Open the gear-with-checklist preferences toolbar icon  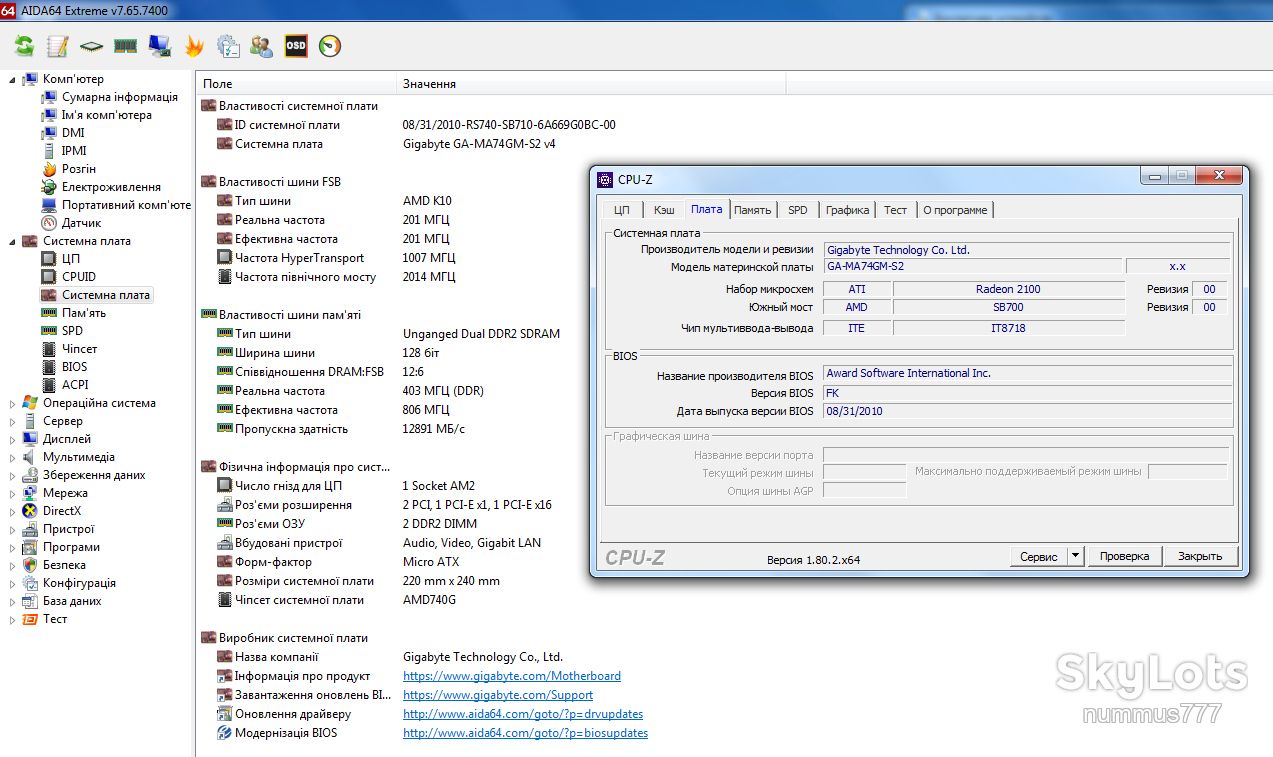pyautogui.click(x=228, y=45)
